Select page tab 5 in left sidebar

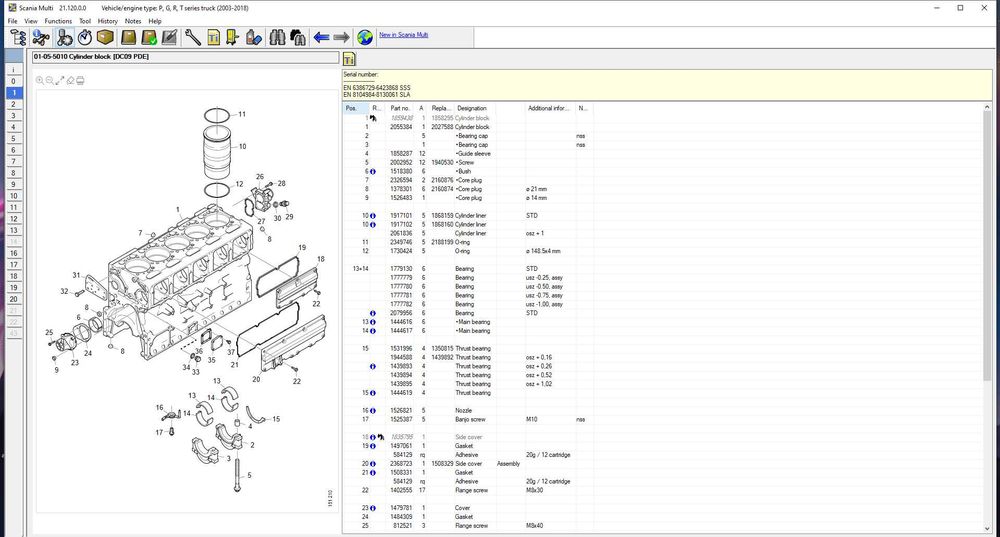coord(13,138)
